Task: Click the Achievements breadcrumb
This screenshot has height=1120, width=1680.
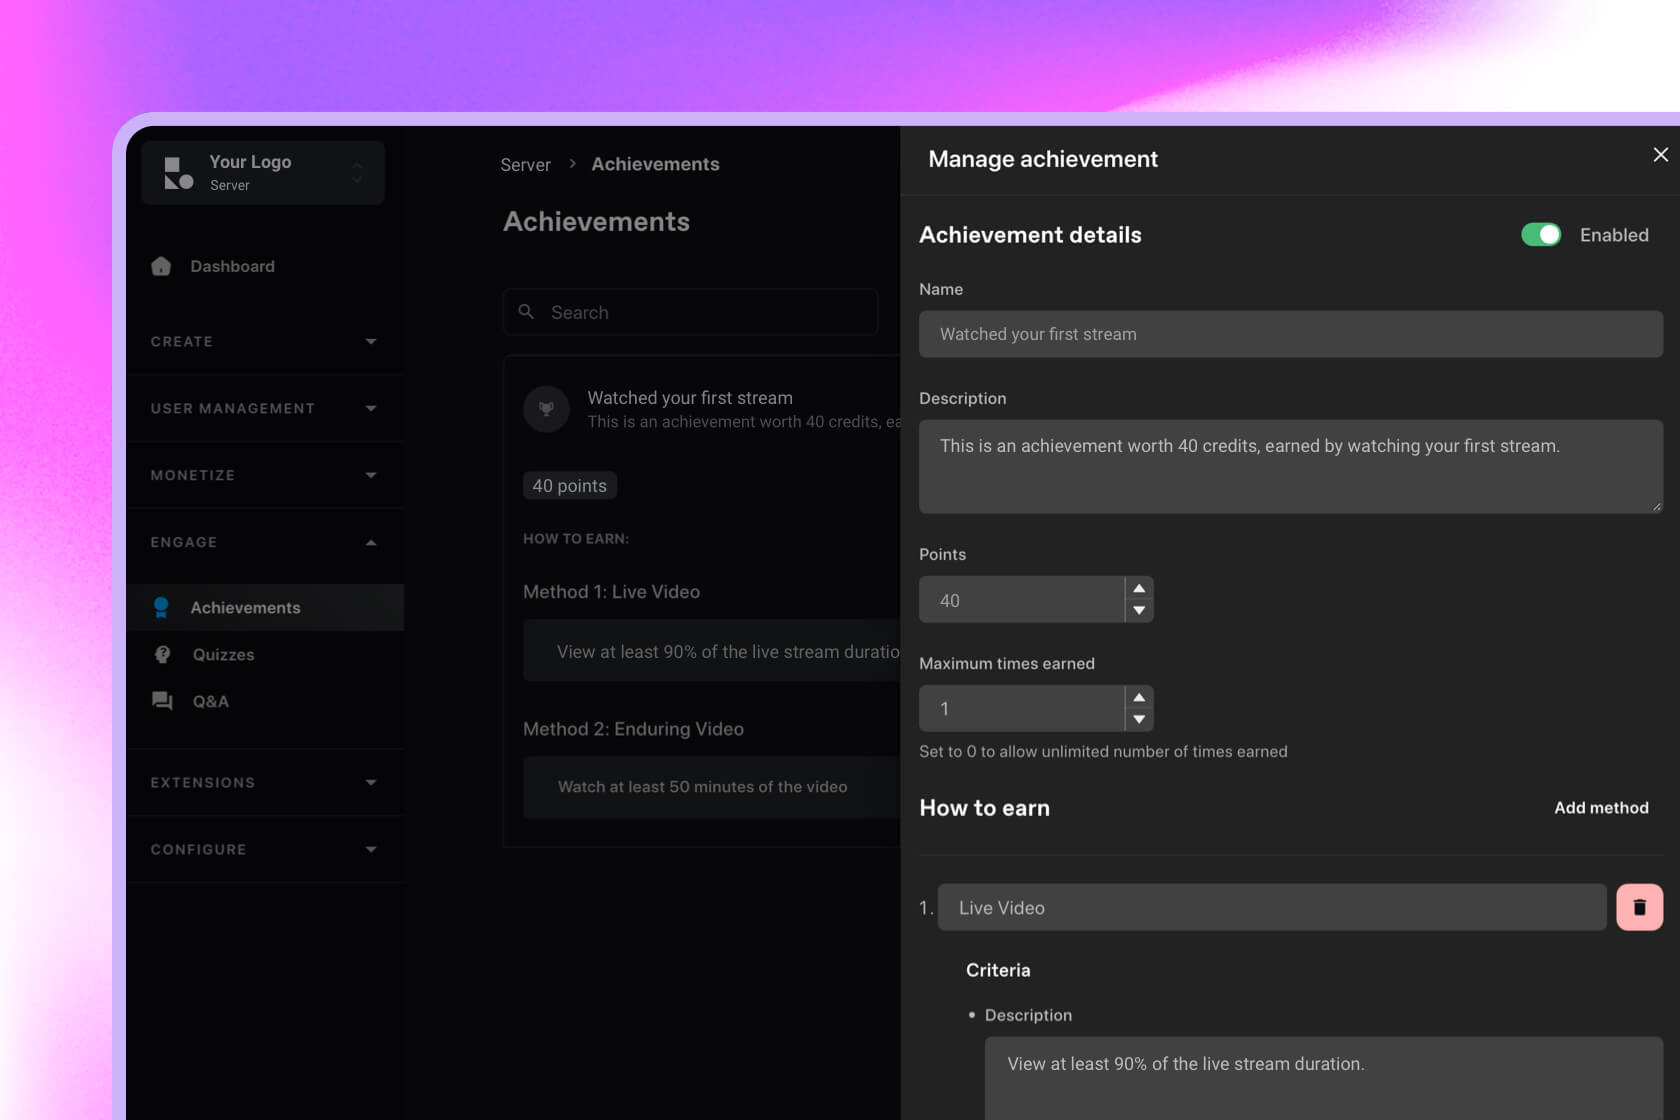Action: tap(655, 164)
